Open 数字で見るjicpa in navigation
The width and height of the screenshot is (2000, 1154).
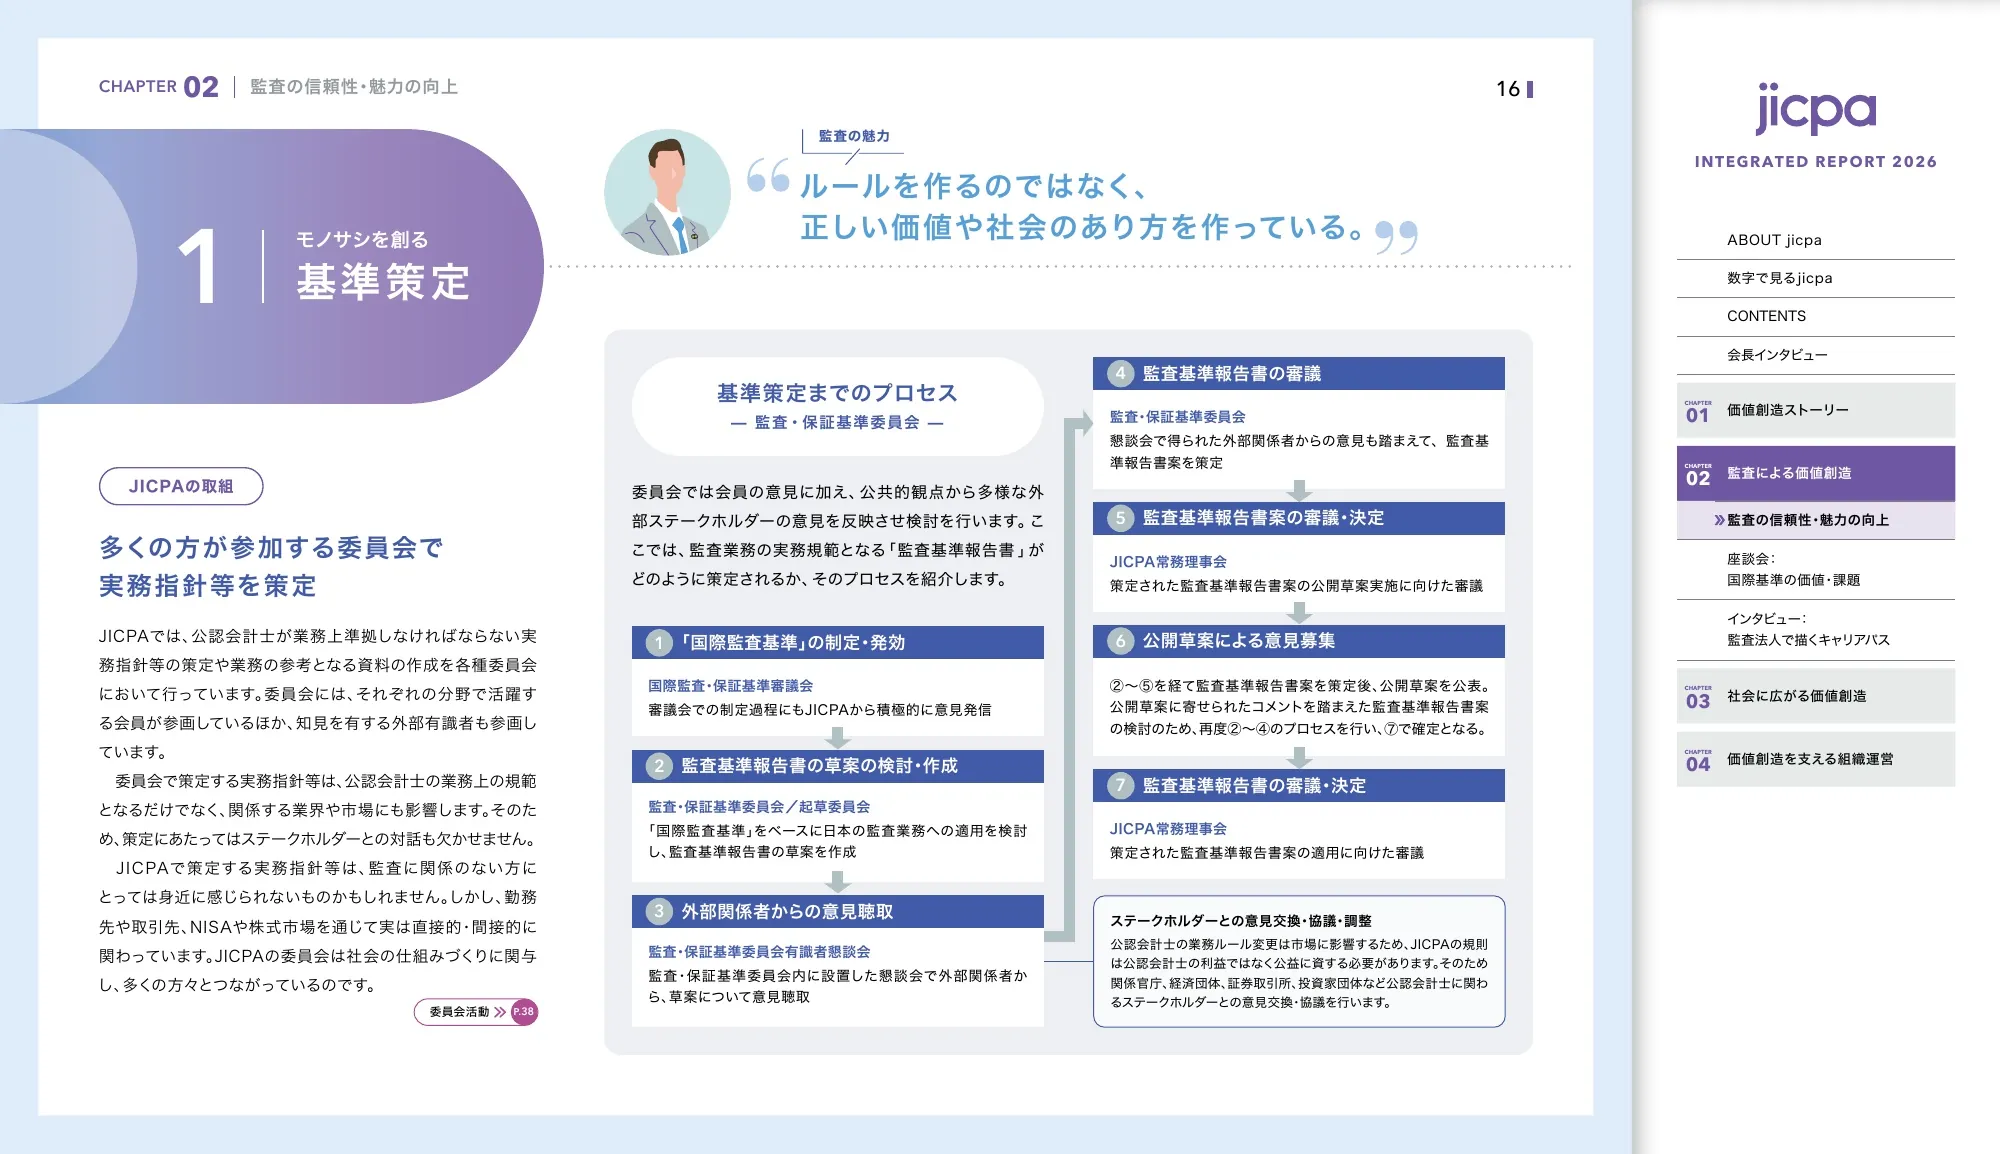1815,278
